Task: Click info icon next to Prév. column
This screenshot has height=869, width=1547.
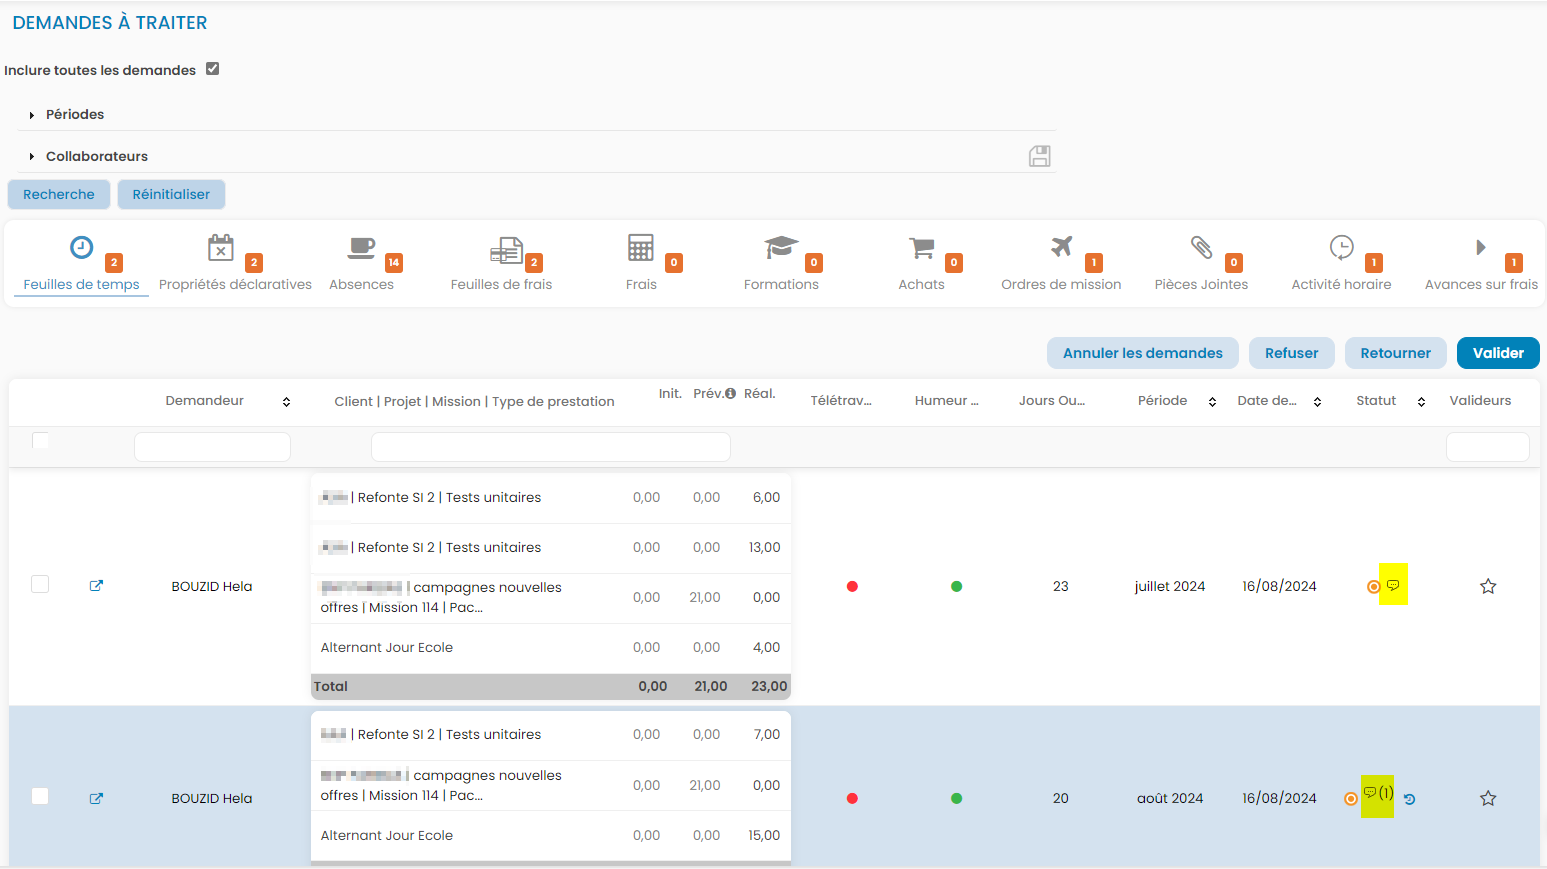Action: (730, 394)
